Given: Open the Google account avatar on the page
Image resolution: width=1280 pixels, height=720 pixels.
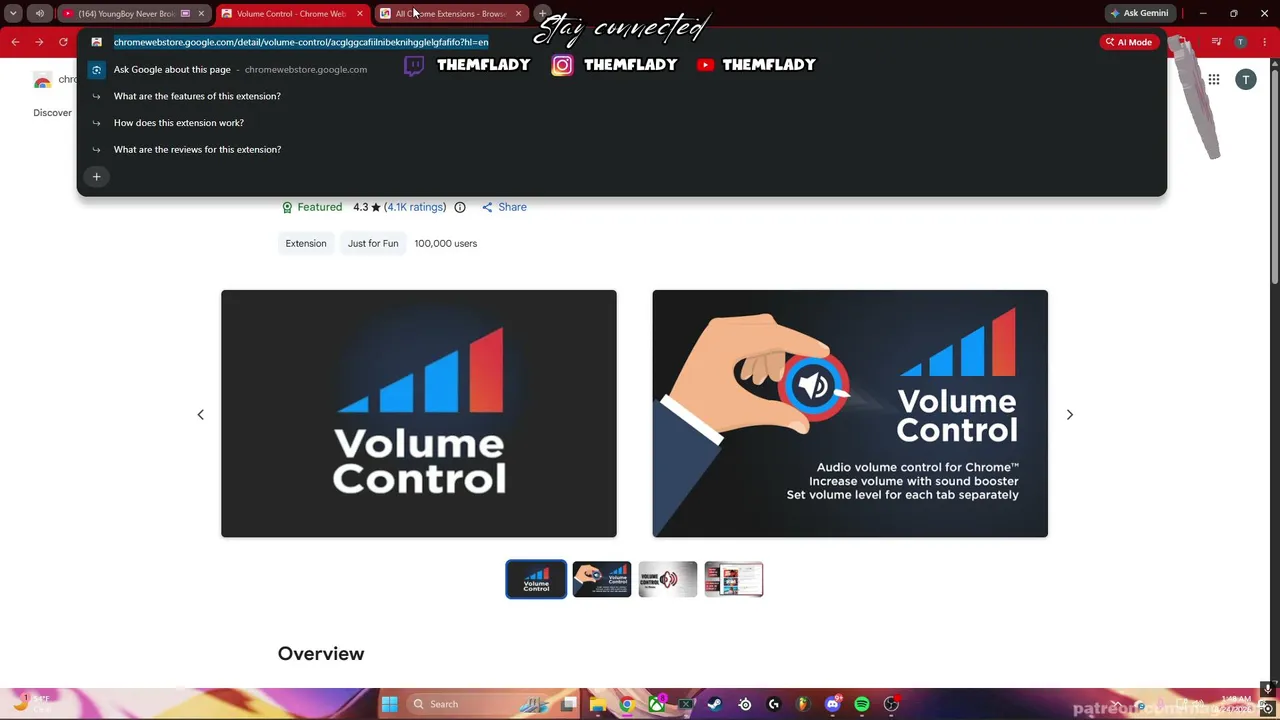Looking at the screenshot, I should point(1246,80).
